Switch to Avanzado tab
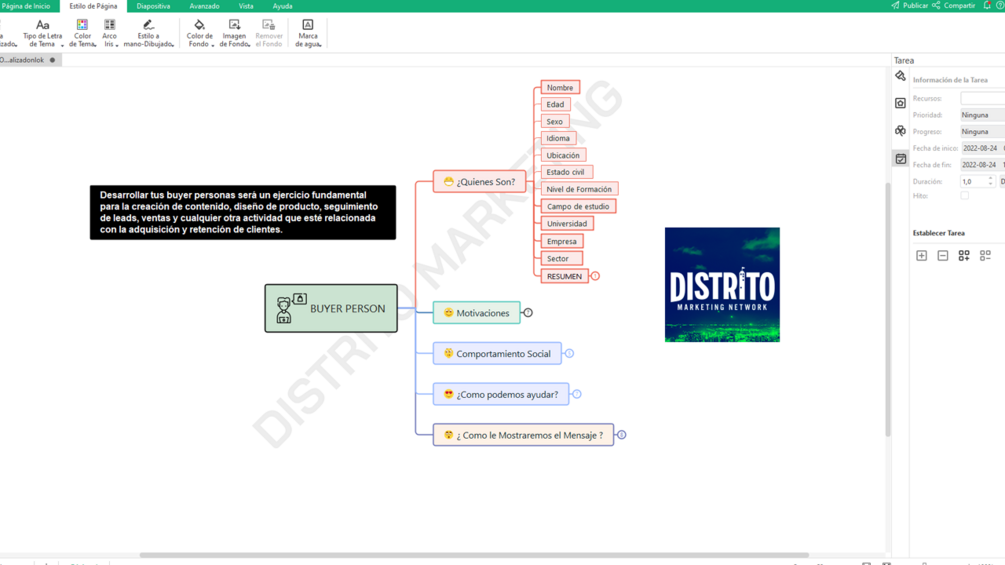 tap(204, 6)
